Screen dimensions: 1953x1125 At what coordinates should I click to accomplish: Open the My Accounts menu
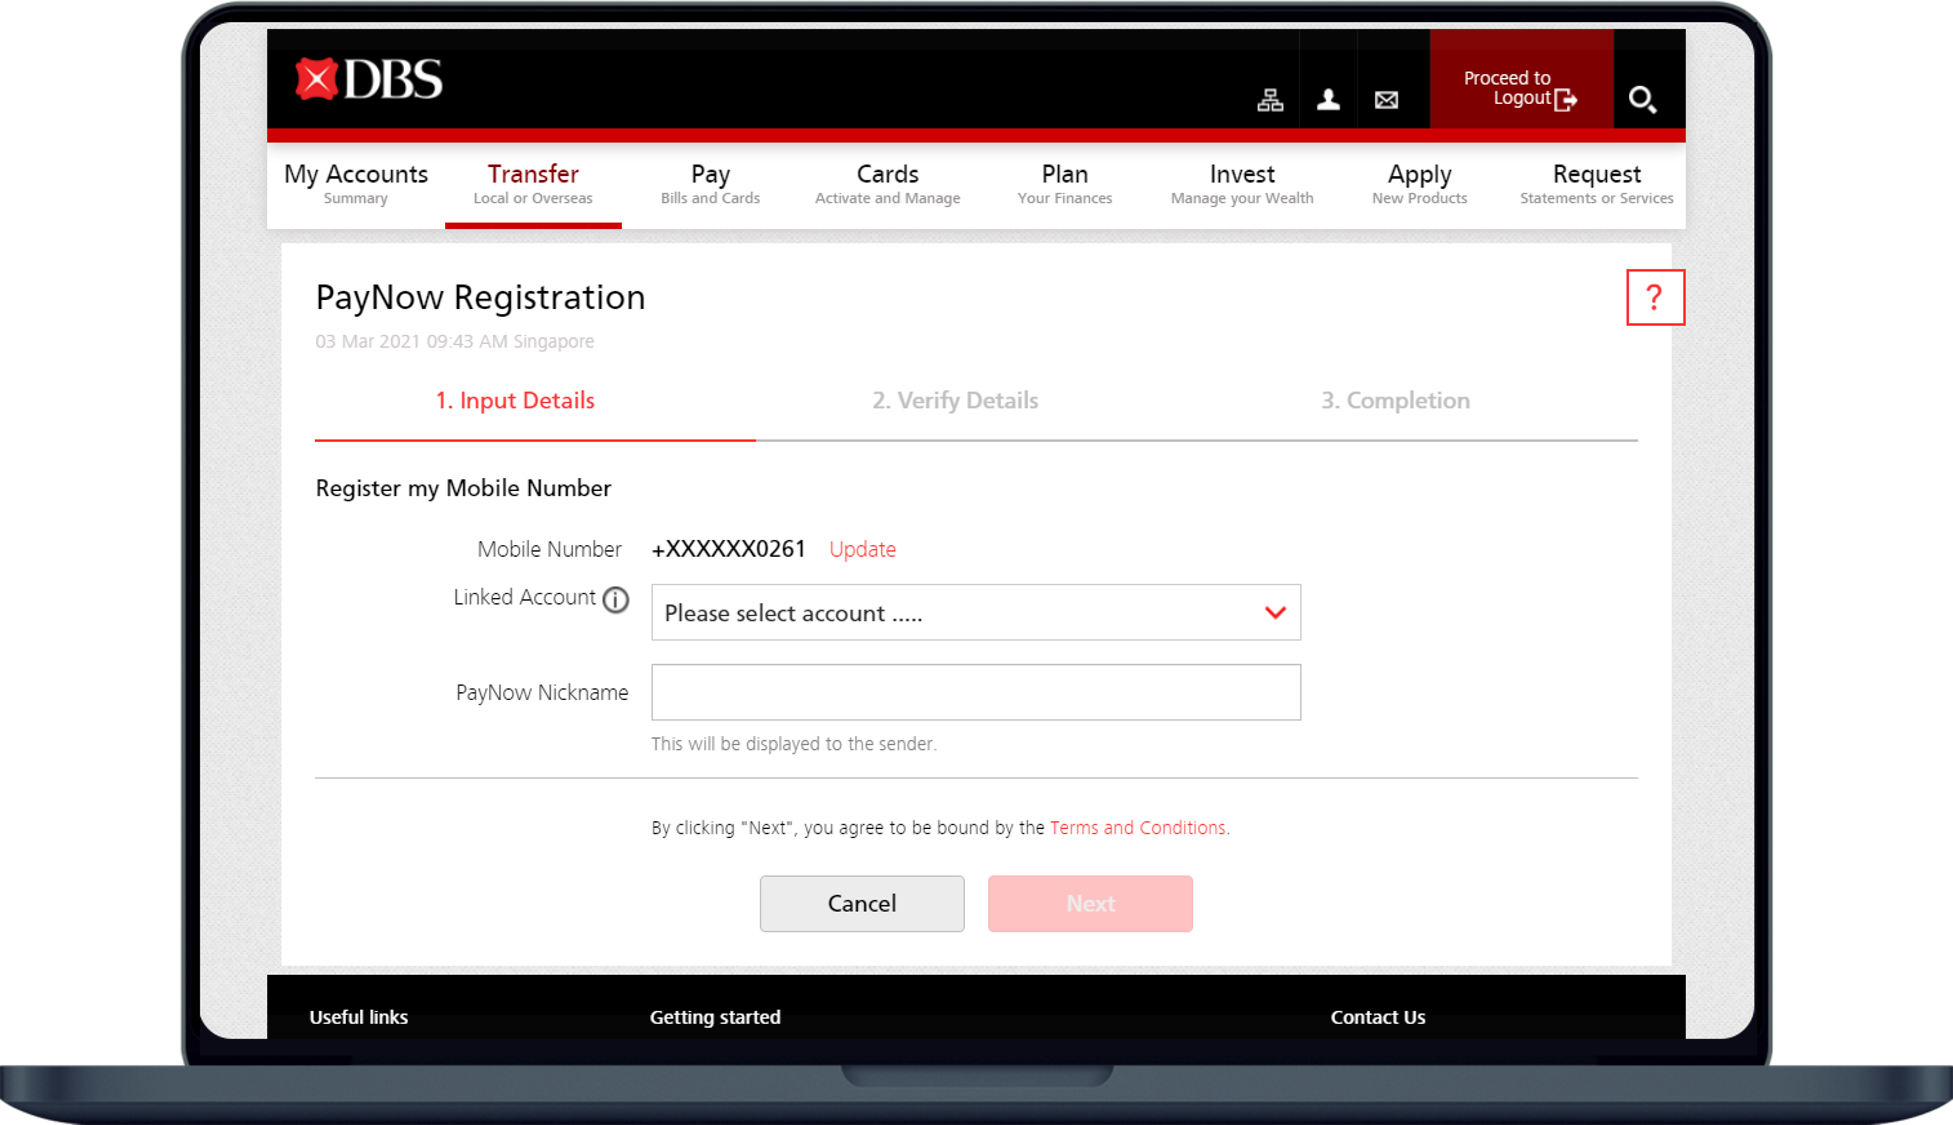[356, 184]
